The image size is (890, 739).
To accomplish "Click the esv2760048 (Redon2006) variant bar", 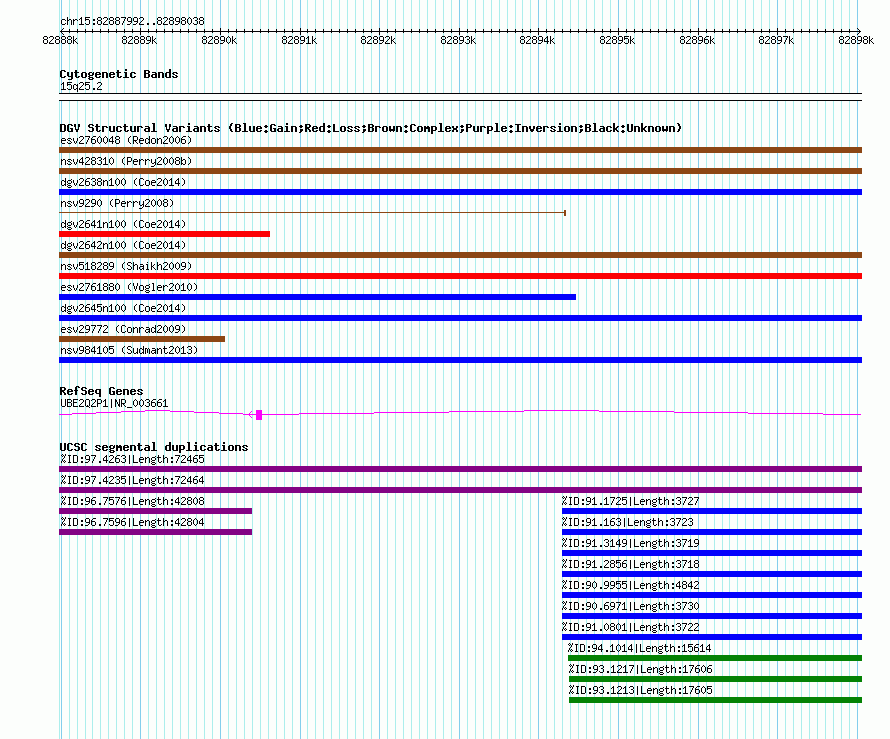I will coord(460,150).
